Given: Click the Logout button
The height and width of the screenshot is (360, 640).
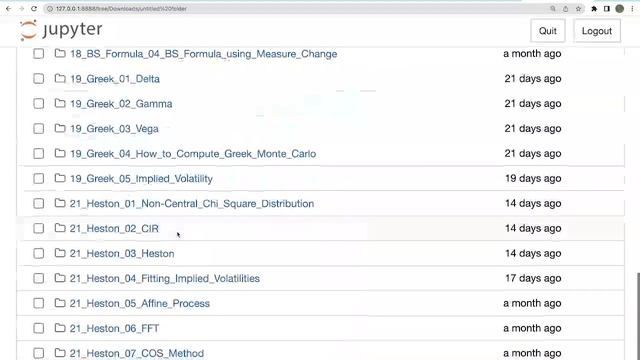Looking at the screenshot, I should [597, 31].
